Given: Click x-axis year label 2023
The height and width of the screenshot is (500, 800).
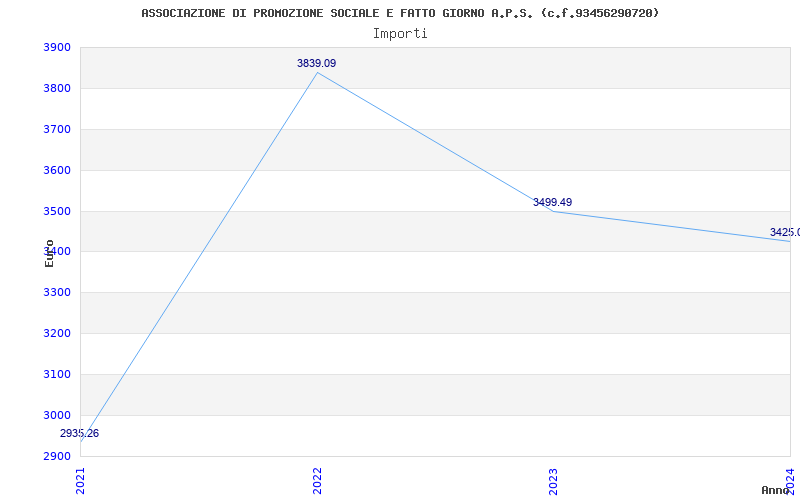Looking at the screenshot, I should (554, 481).
